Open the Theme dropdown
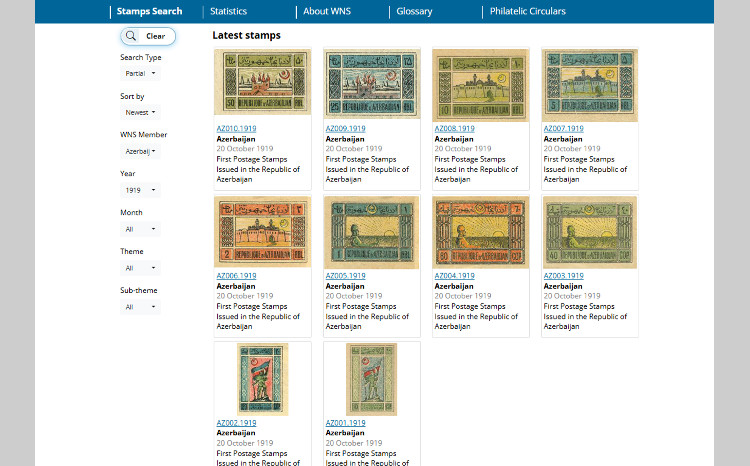750x466 pixels. pyautogui.click(x=140, y=268)
